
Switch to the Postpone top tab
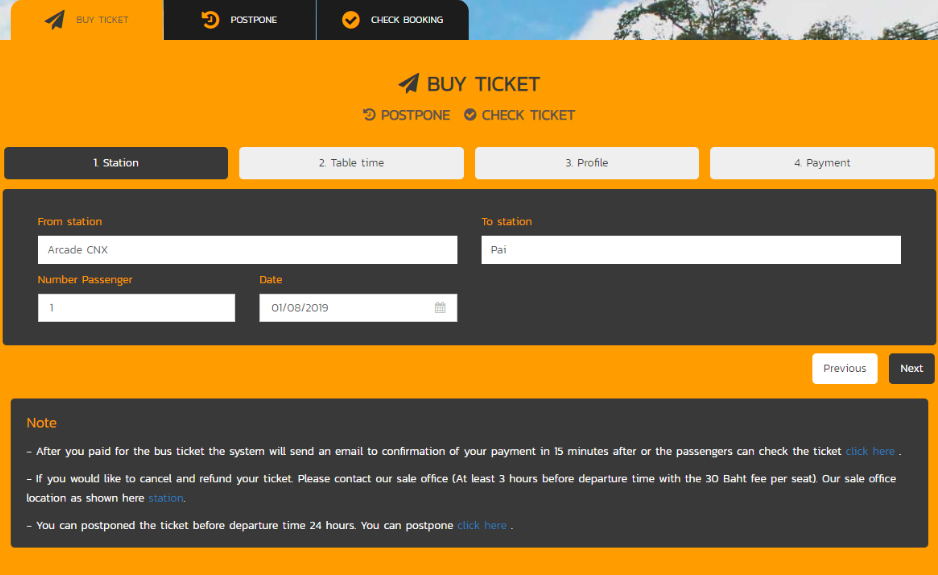(240, 20)
